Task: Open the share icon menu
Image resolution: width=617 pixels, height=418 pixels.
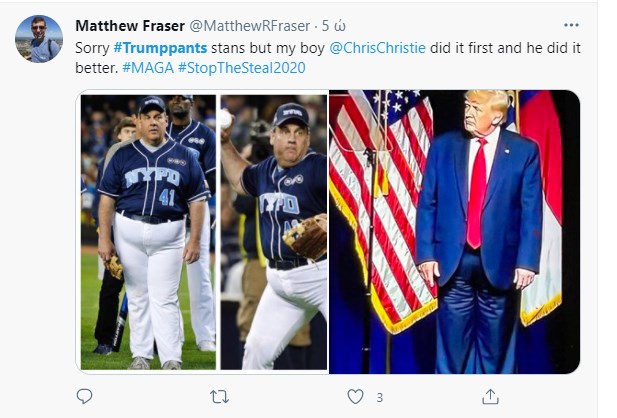Action: pos(490,397)
